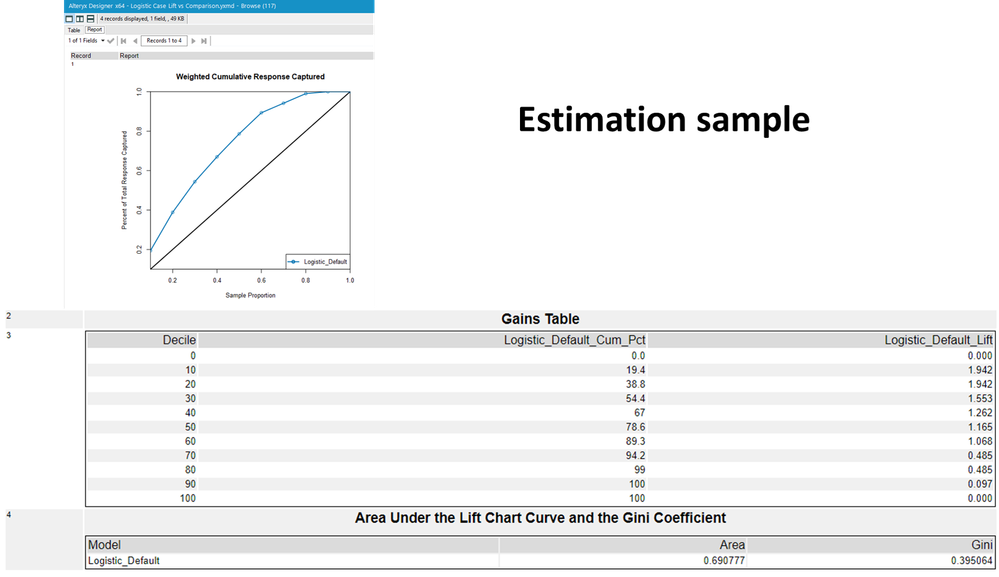Click the checkmark apply icon

click(111, 41)
